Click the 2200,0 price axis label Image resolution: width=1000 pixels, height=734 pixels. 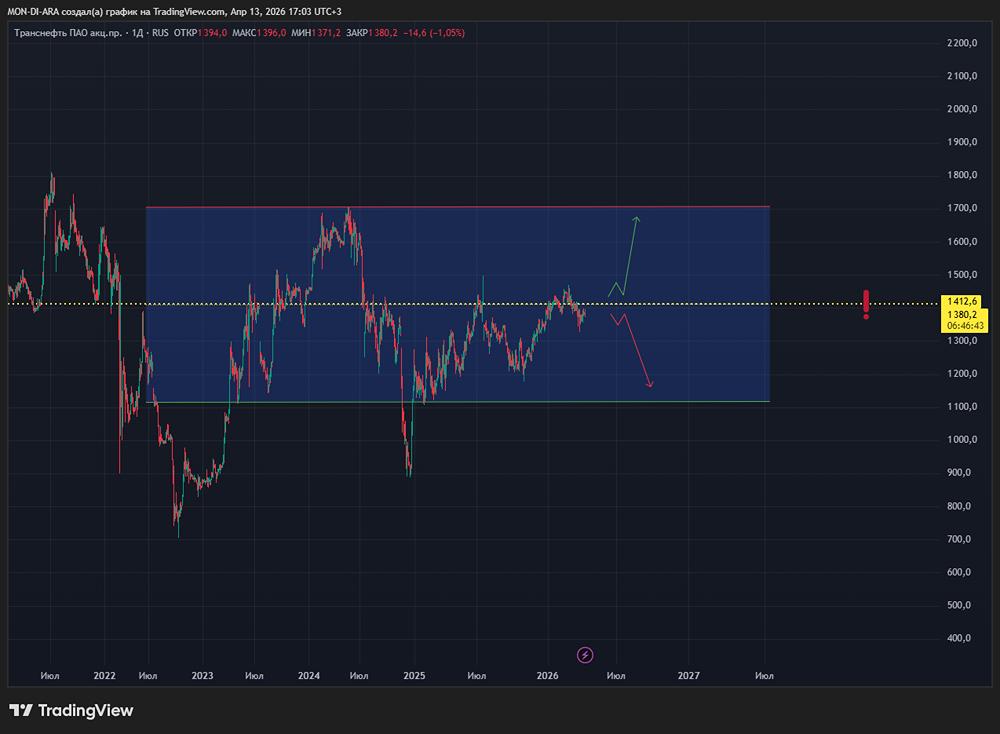[962, 43]
